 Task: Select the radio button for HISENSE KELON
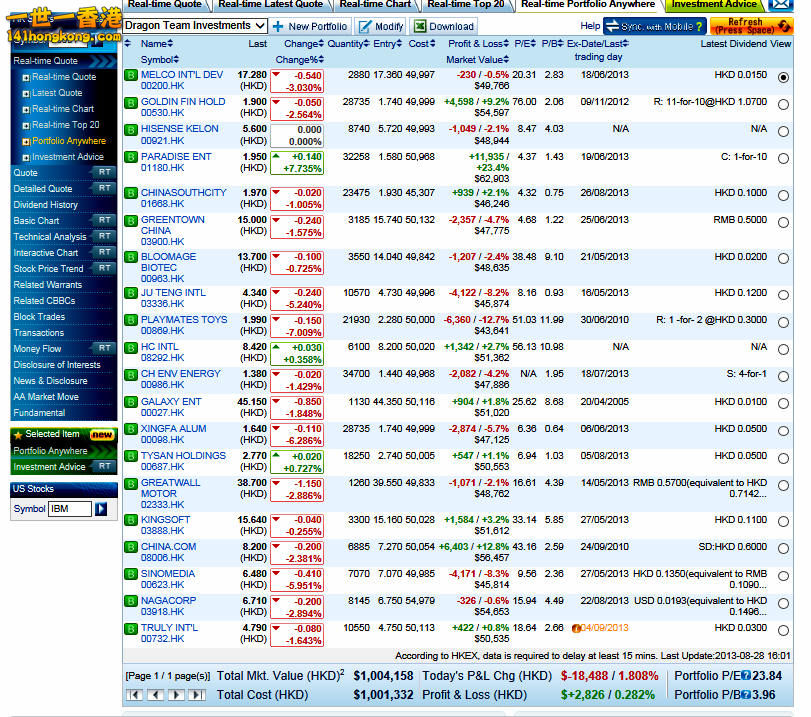pos(784,131)
